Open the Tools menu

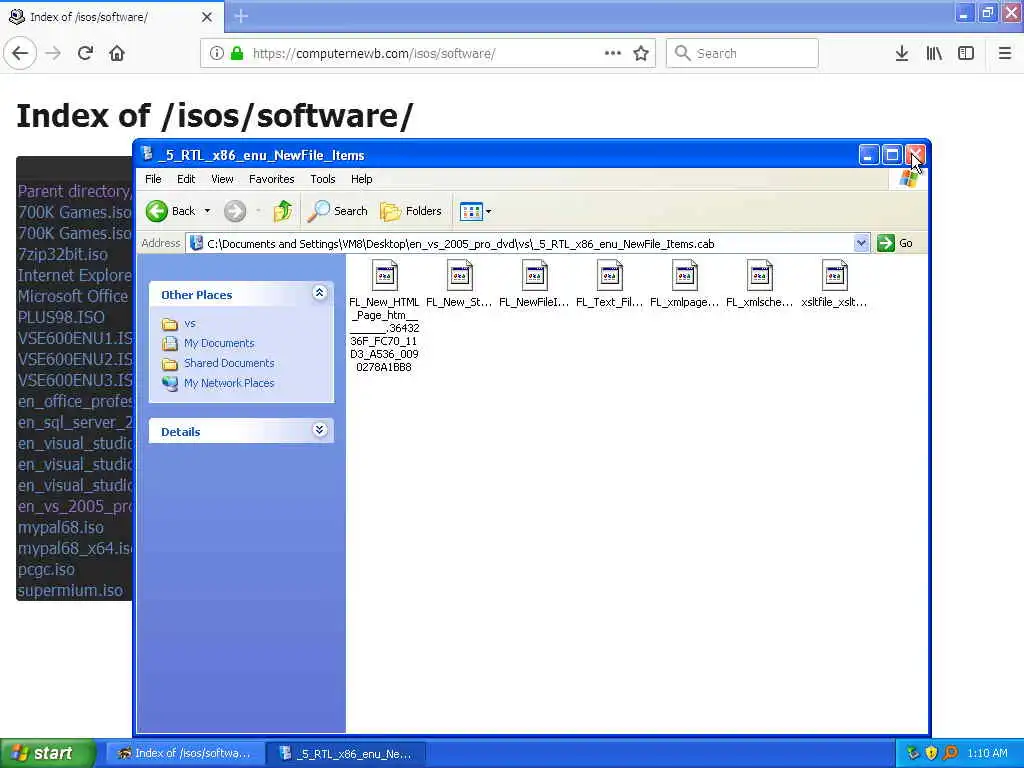coord(323,179)
